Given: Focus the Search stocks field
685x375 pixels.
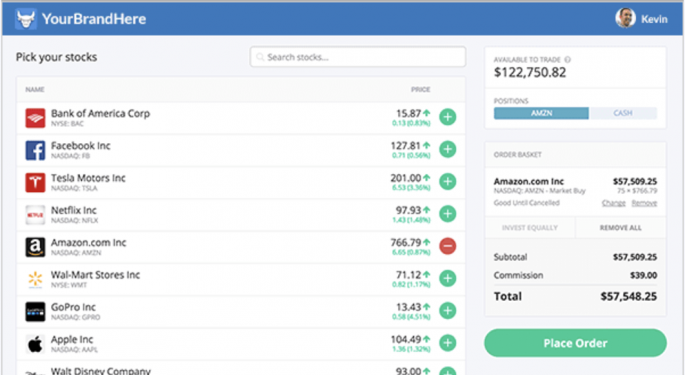Looking at the screenshot, I should (x=358, y=57).
